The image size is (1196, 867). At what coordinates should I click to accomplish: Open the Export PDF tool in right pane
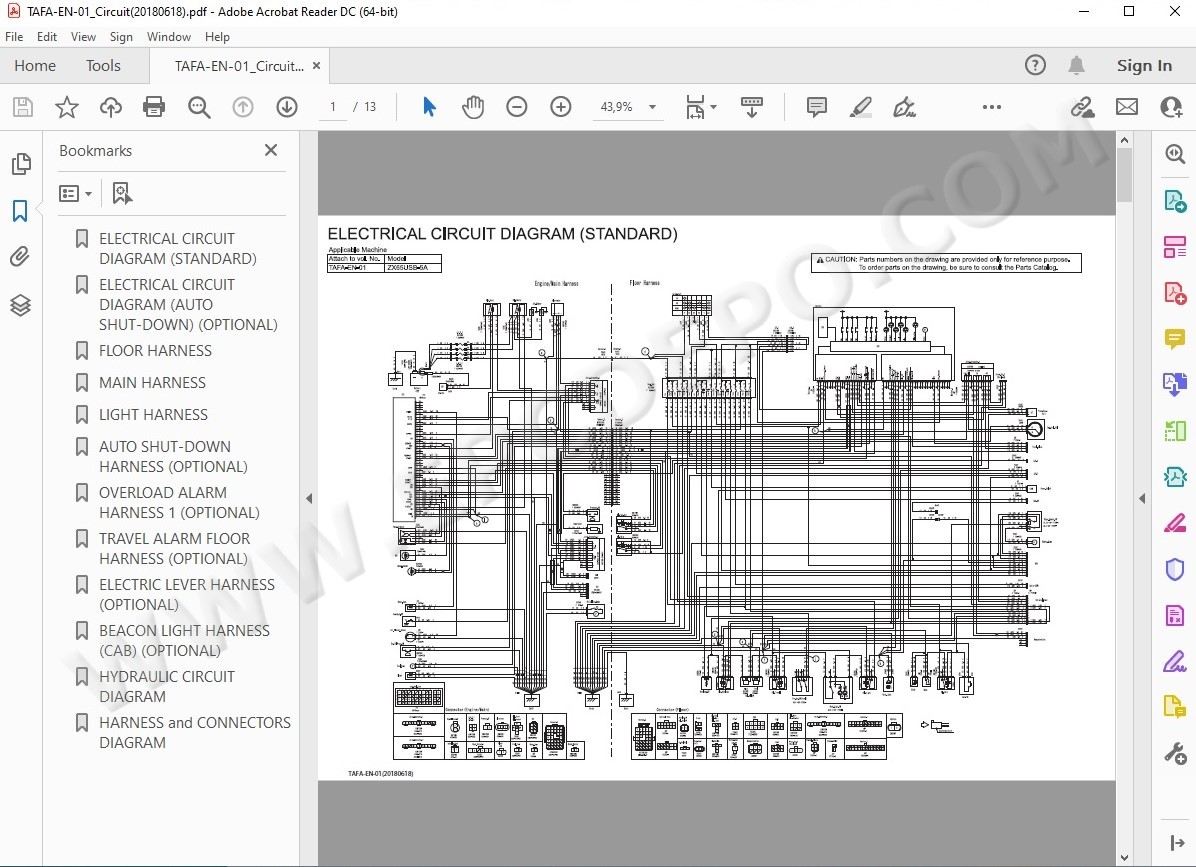[1175, 201]
